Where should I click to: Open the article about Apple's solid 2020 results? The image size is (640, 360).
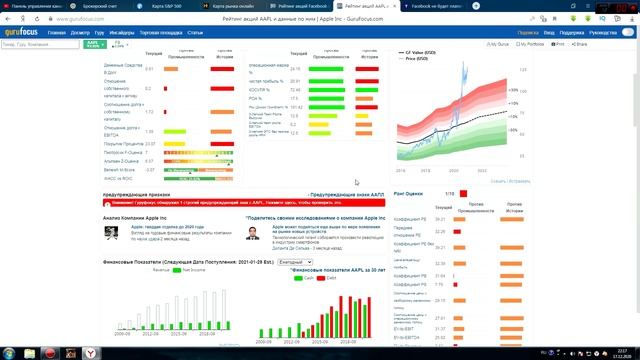pyautogui.click(x=167, y=227)
